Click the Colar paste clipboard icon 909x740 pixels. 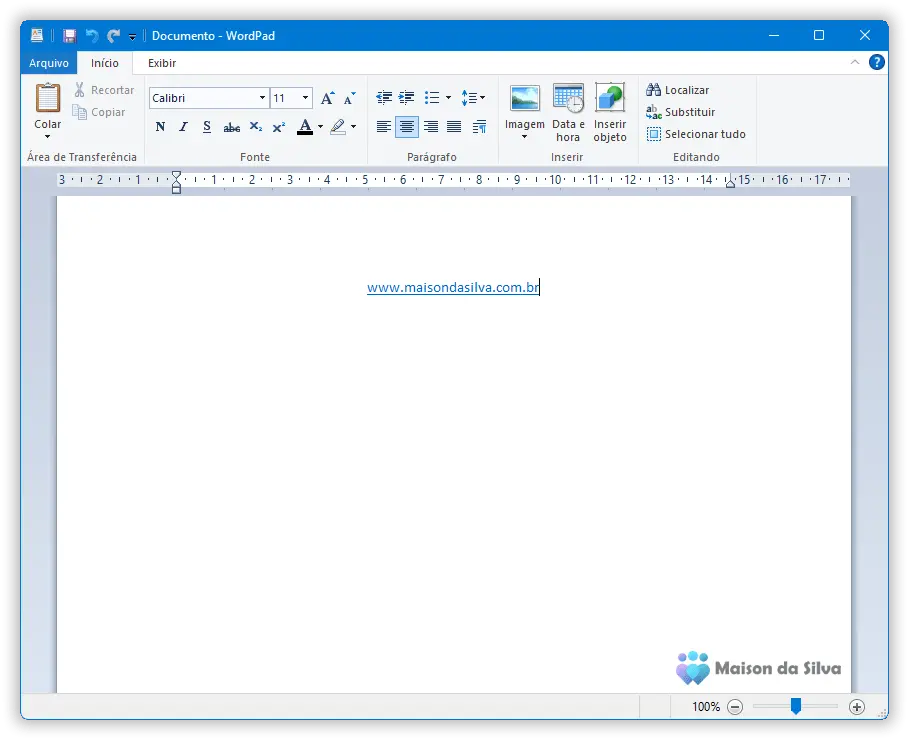click(47, 98)
